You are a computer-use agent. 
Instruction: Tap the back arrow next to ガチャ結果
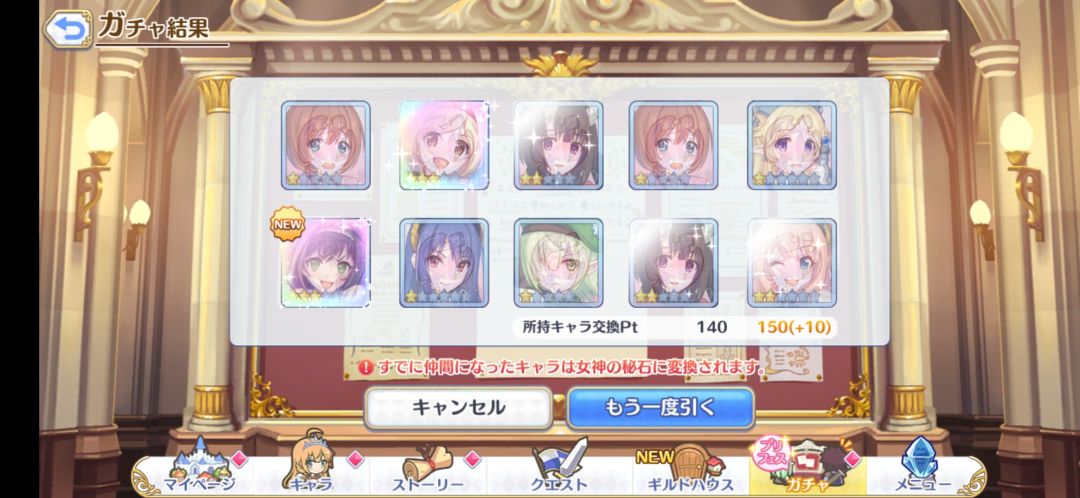point(68,29)
